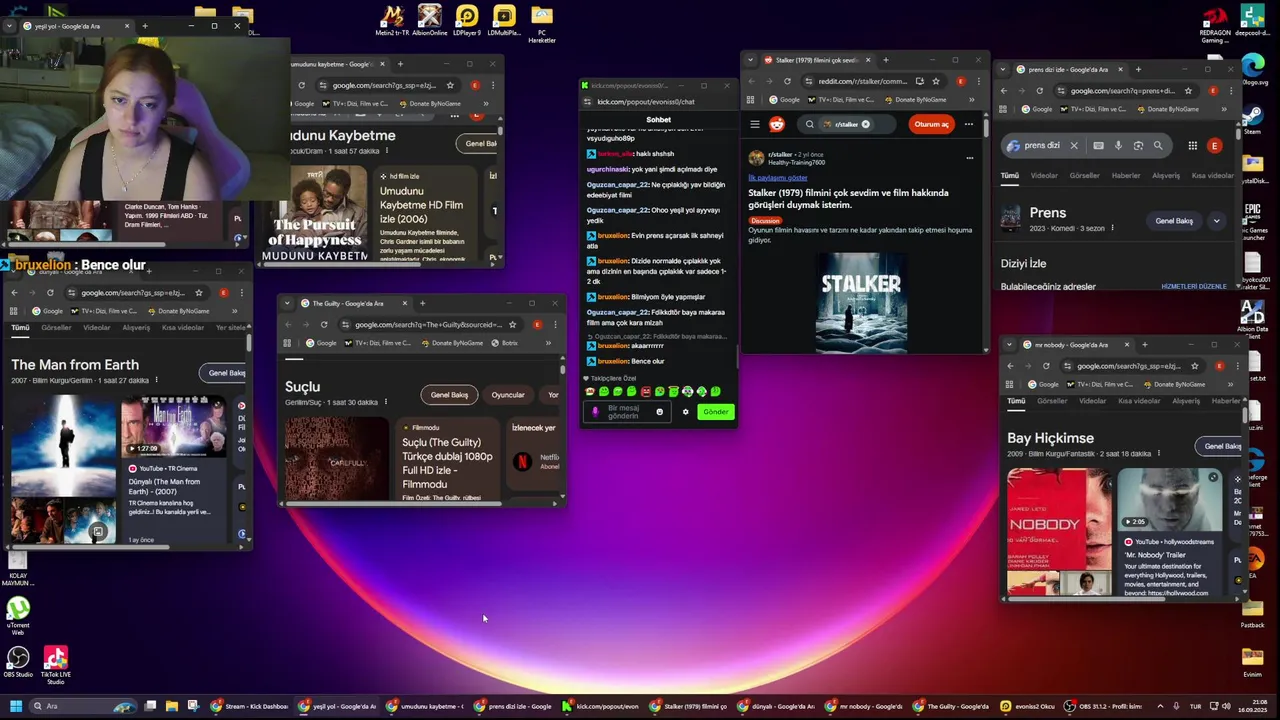Toggle bookmark star in Reddit address bar
Screen dimensions: 1280x720
(x=936, y=81)
